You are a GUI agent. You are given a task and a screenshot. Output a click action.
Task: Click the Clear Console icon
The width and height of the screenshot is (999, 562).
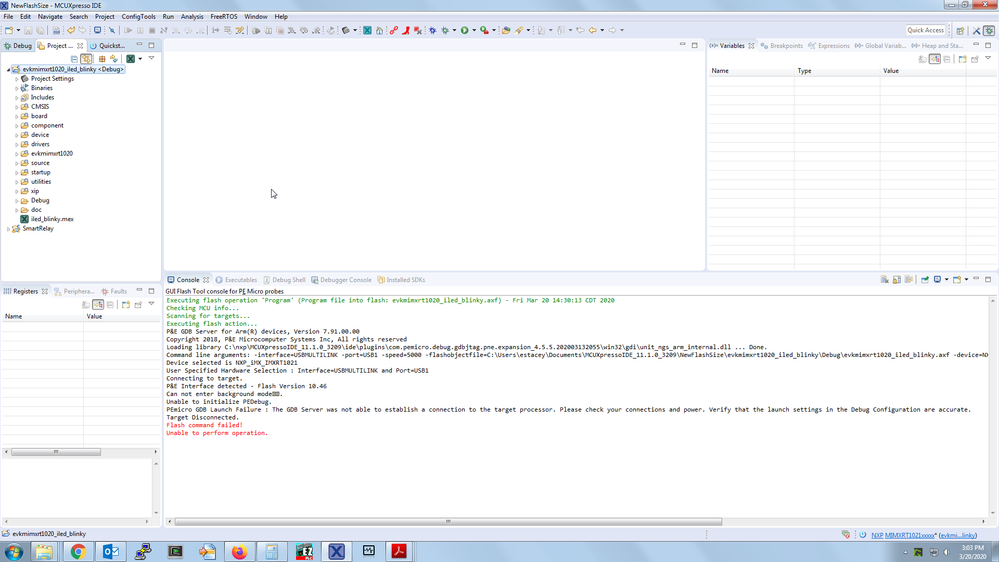coord(884,280)
